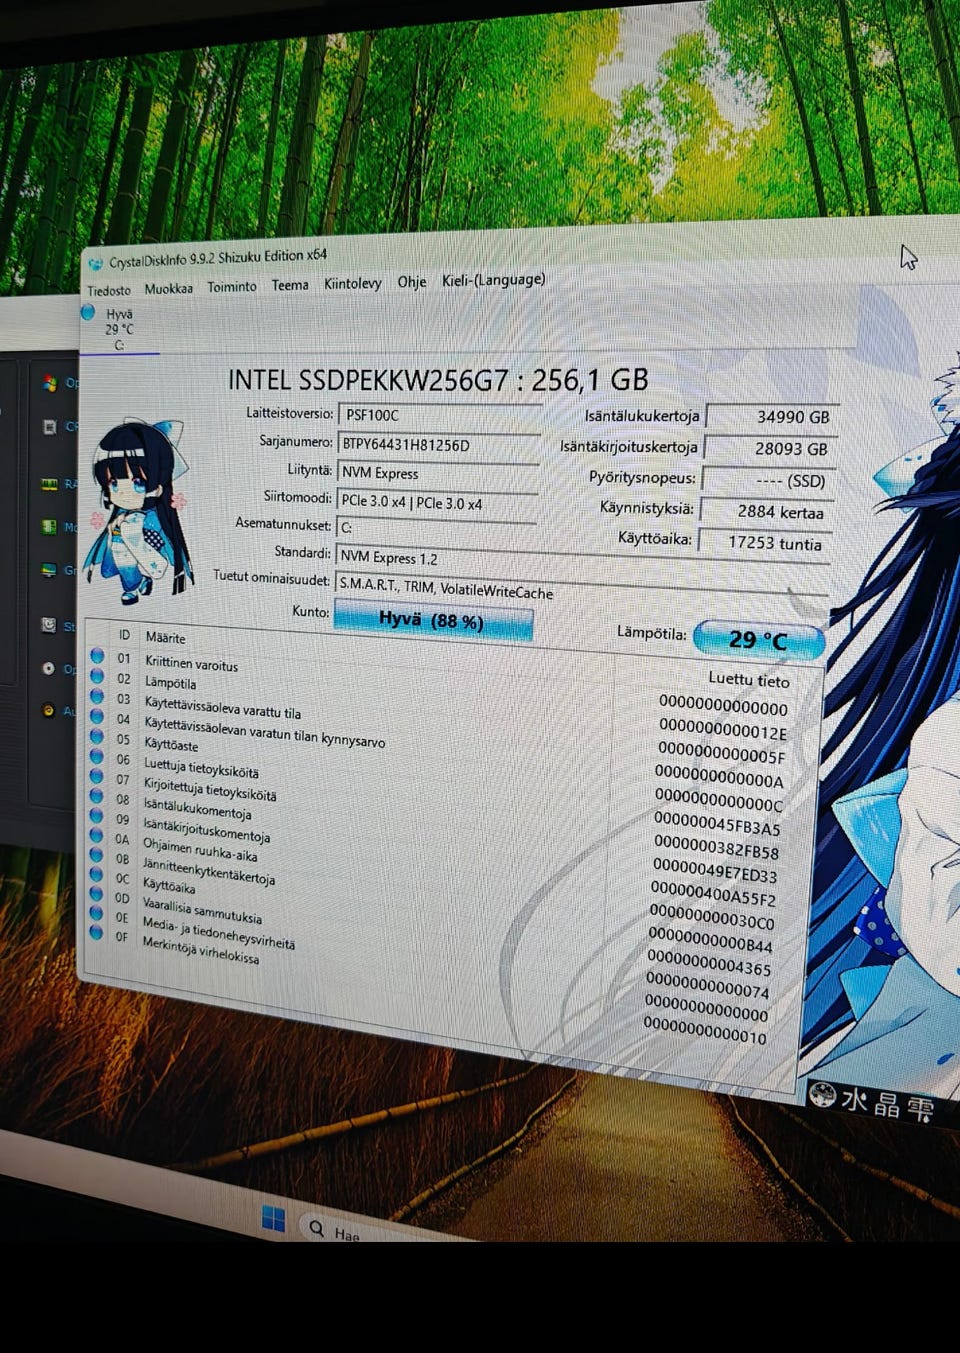
Task: Click the status orb for Isäntälukukomentoja
Action: pos(96,797)
